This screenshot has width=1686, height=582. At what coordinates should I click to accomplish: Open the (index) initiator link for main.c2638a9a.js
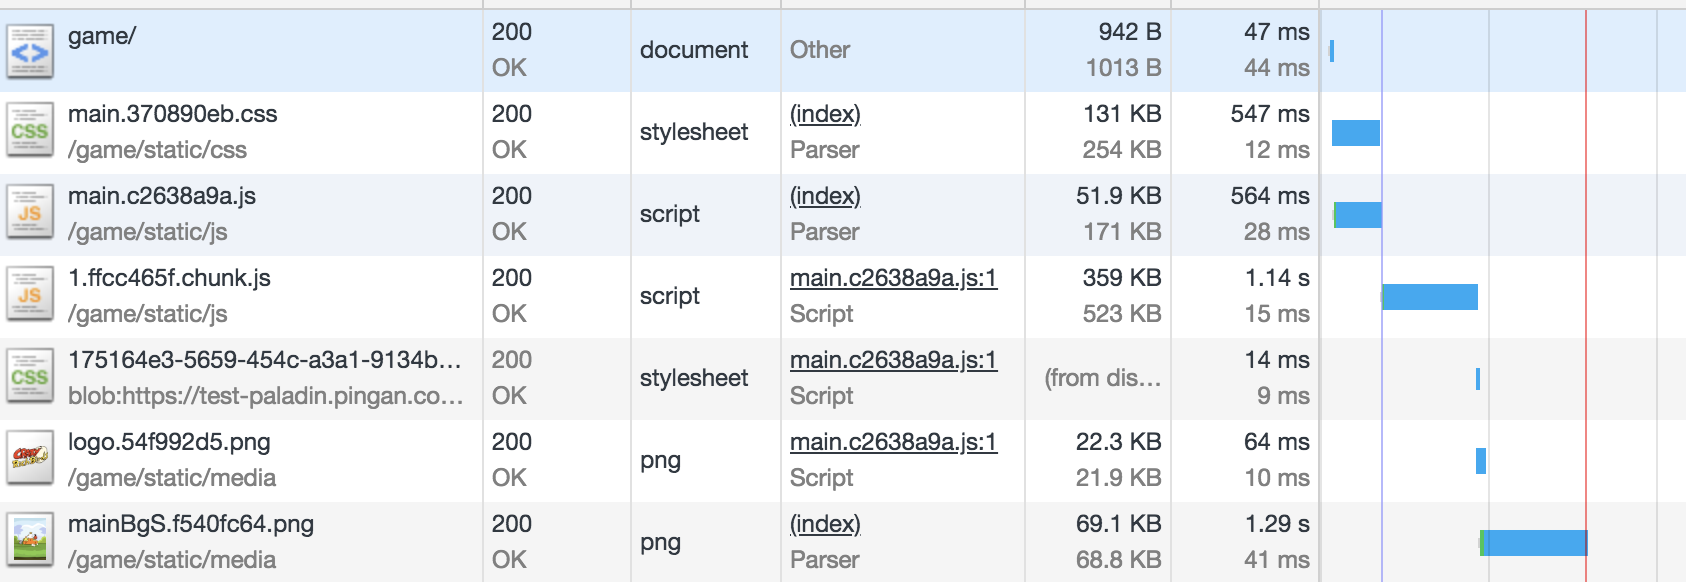[825, 196]
